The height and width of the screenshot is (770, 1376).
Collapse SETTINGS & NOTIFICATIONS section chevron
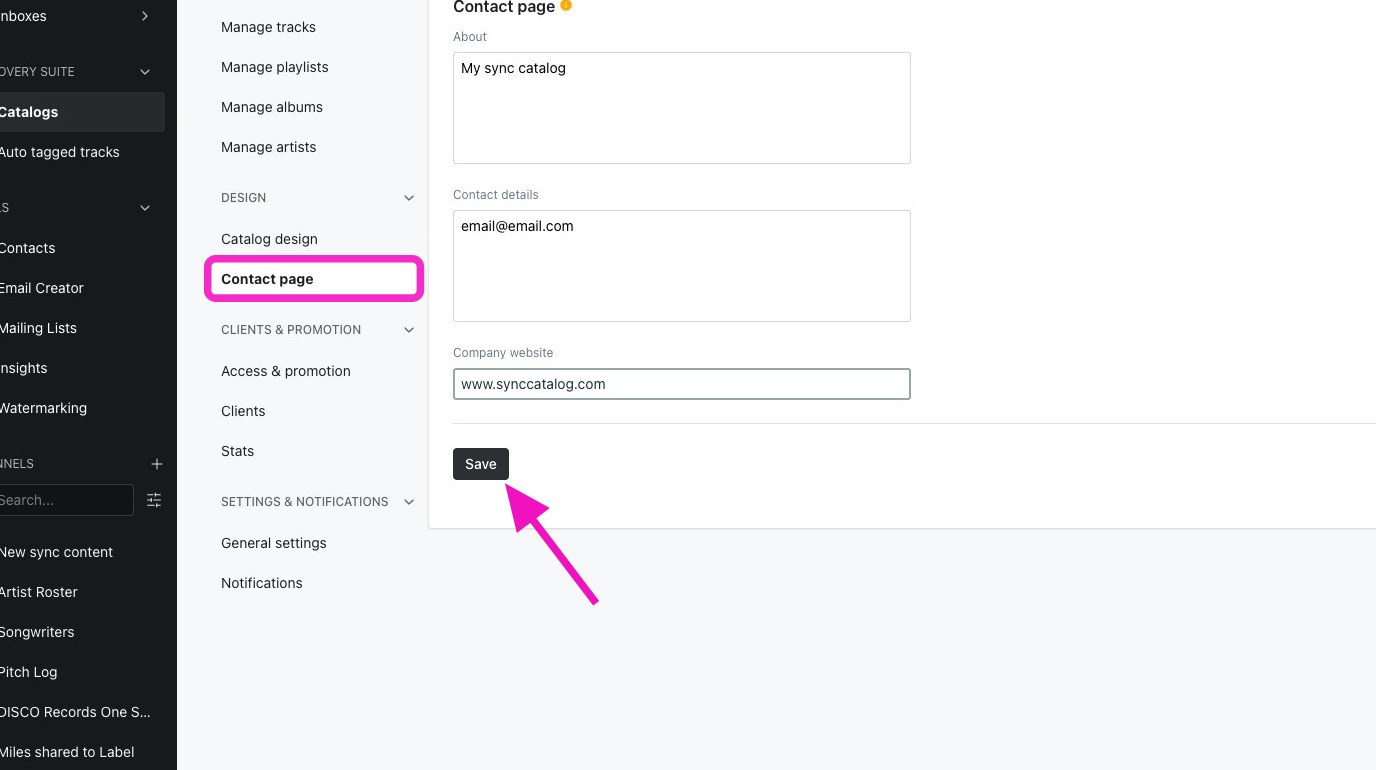[x=408, y=502]
